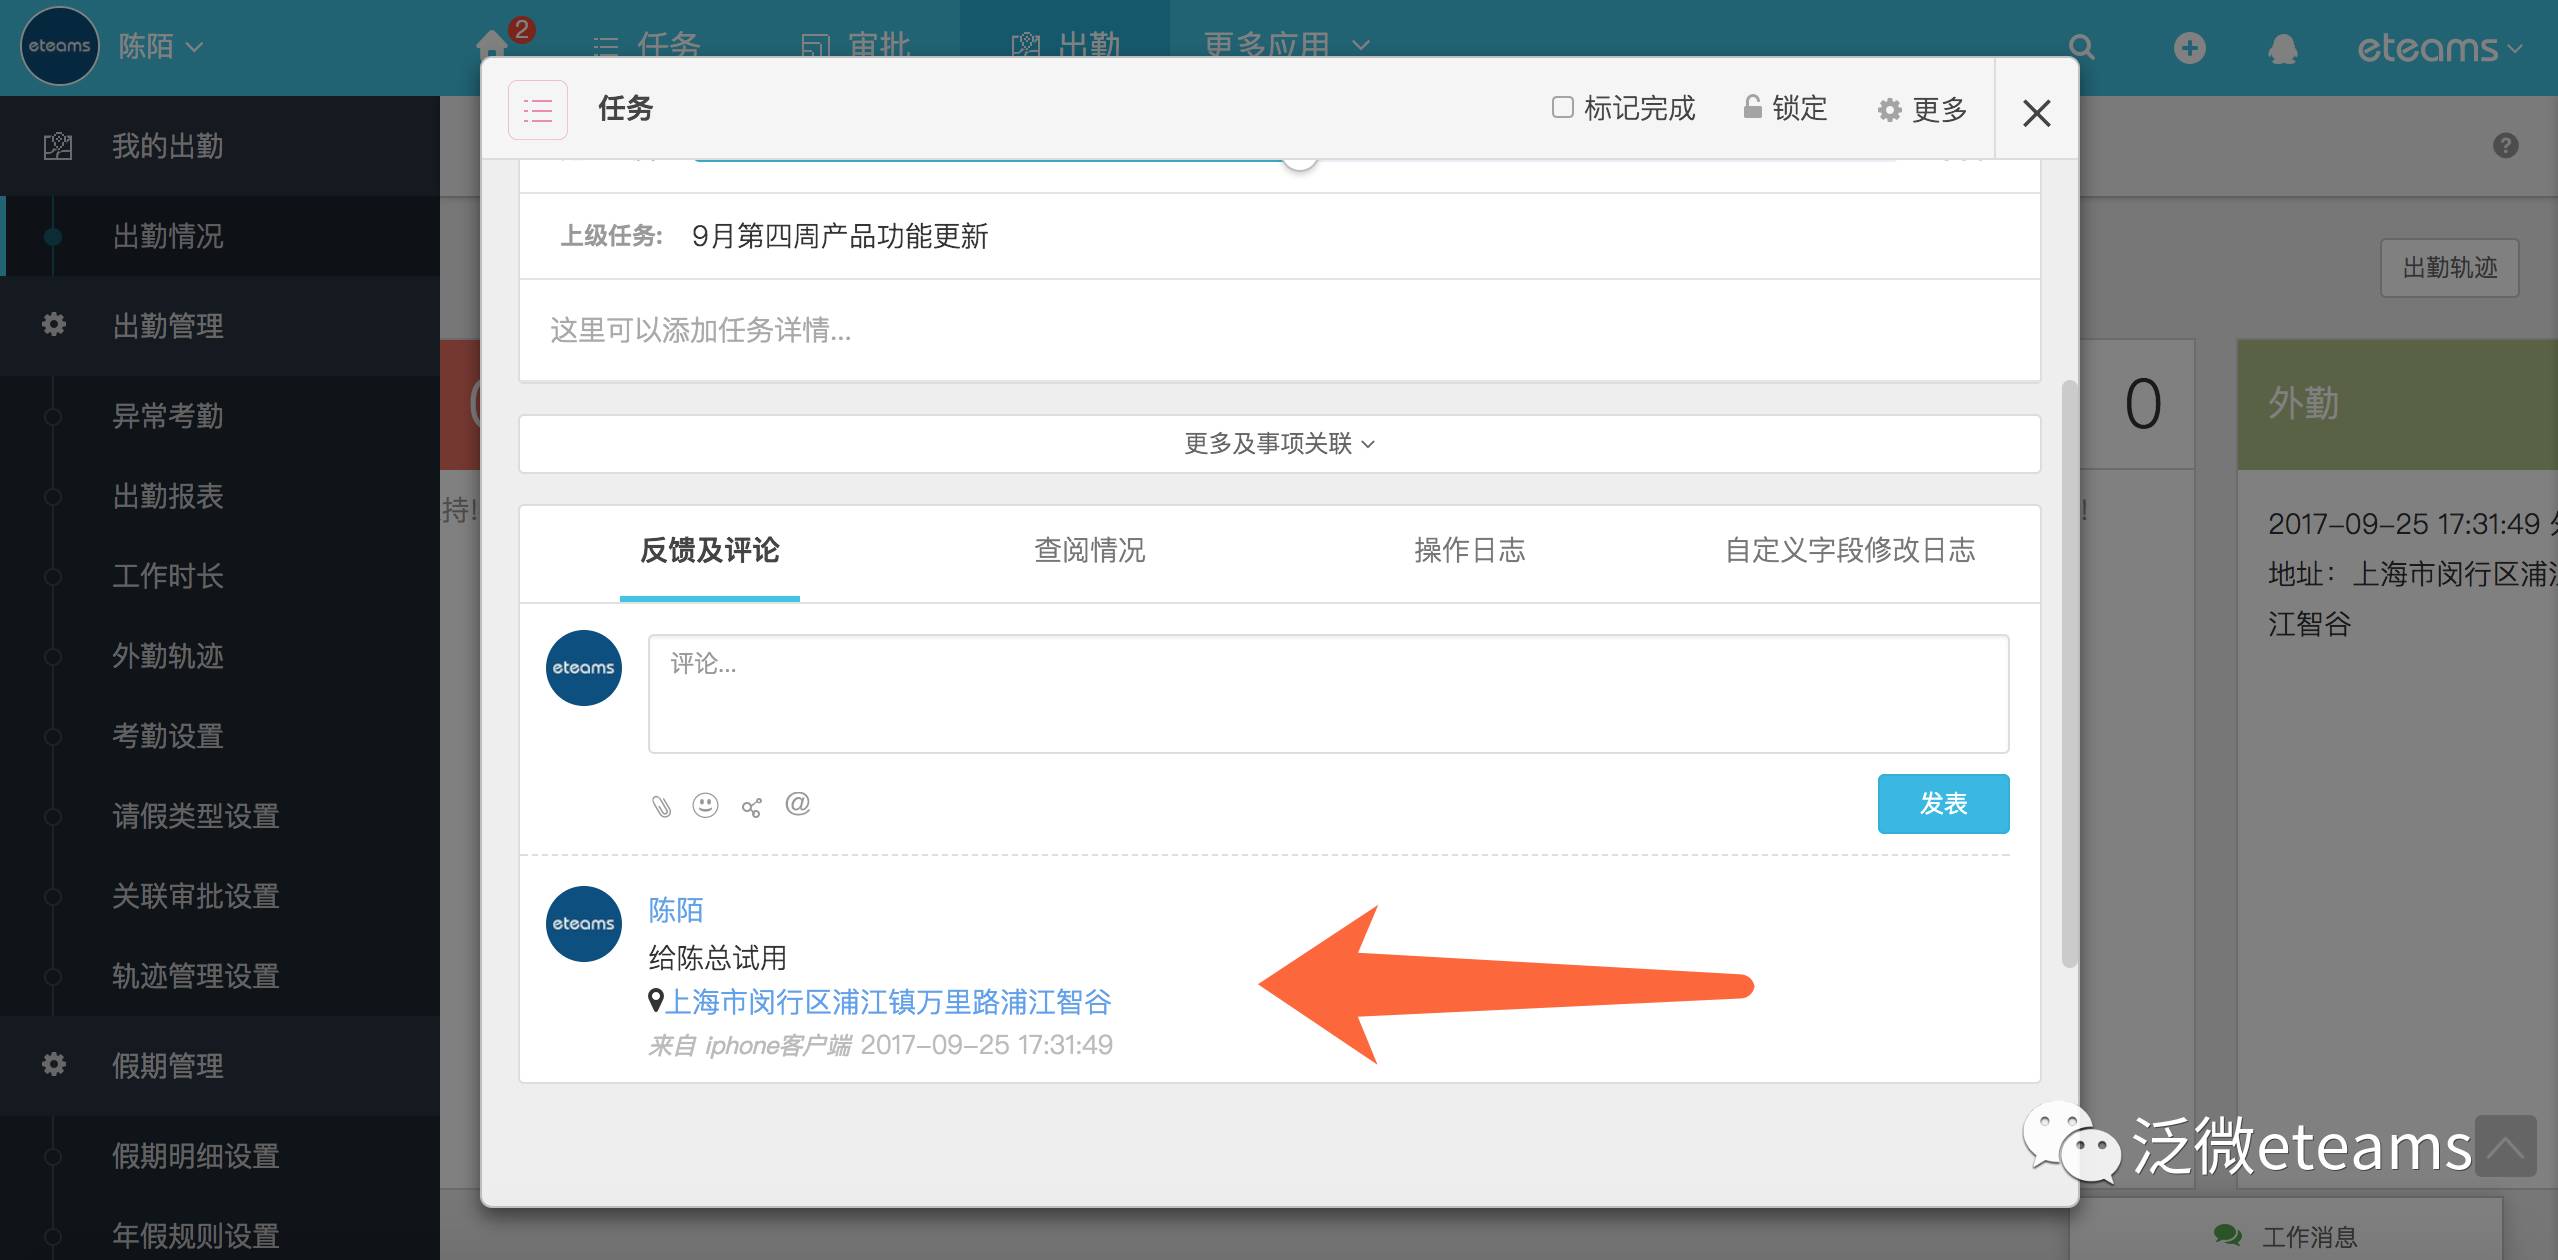Screen dimensions: 2558x1260
Task: Switch to the 查阅情况 tab
Action: [x=1089, y=550]
